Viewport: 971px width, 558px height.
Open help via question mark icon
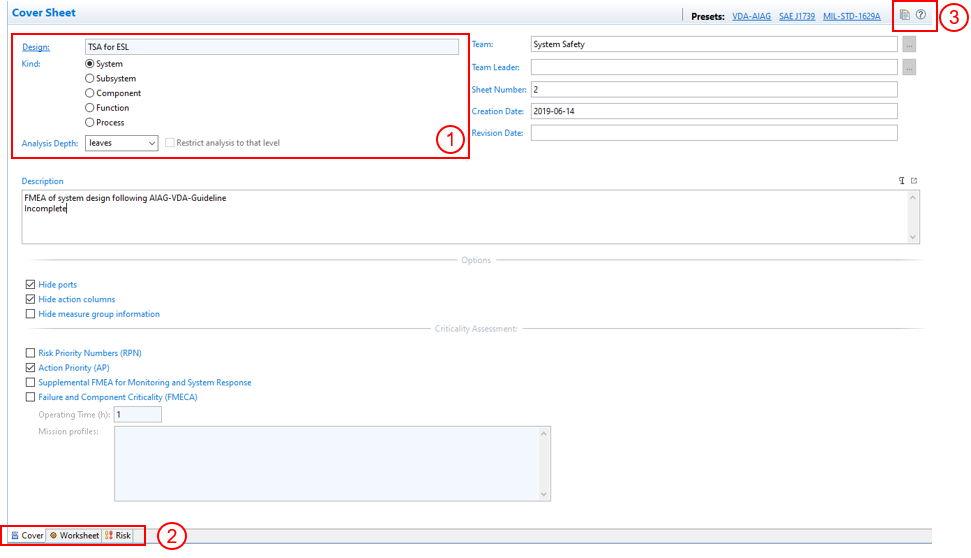[x=921, y=15]
